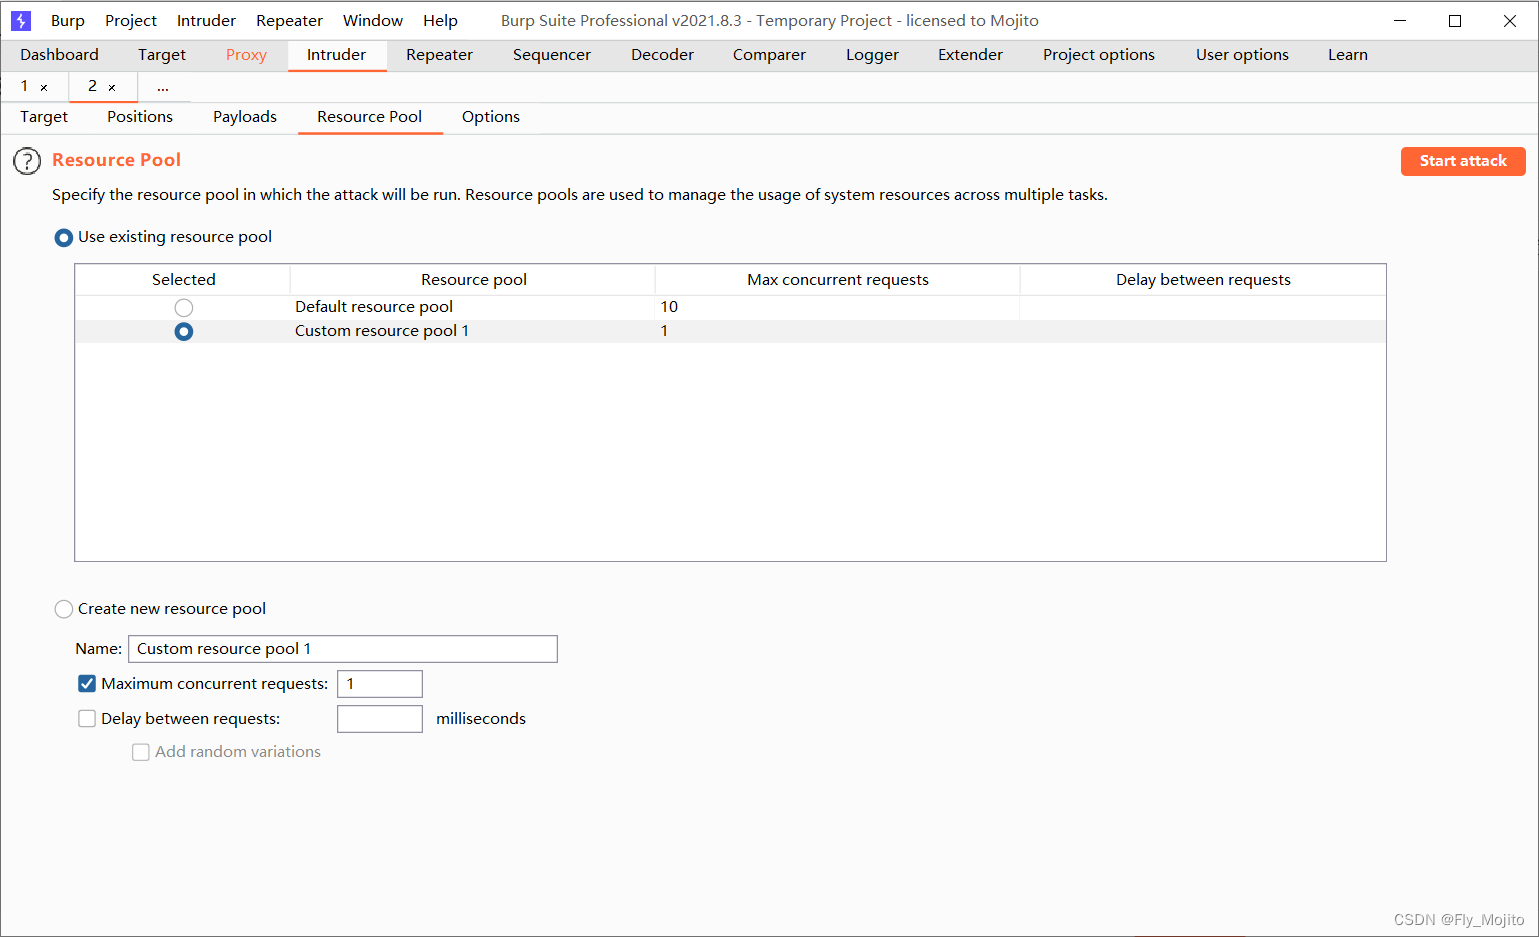The height and width of the screenshot is (937, 1539).
Task: Click the Resource Pool section heading
Action: [x=116, y=160]
